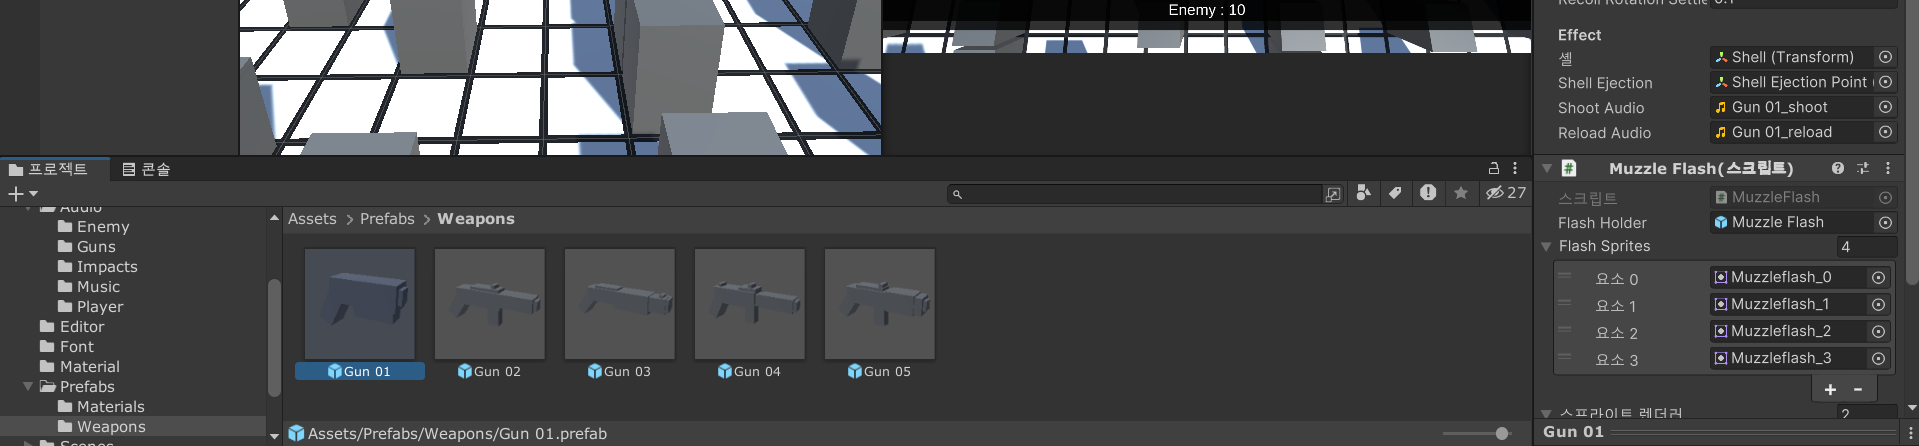The width and height of the screenshot is (1919, 446).
Task: Click search by type filter icon
Action: coord(1363,193)
